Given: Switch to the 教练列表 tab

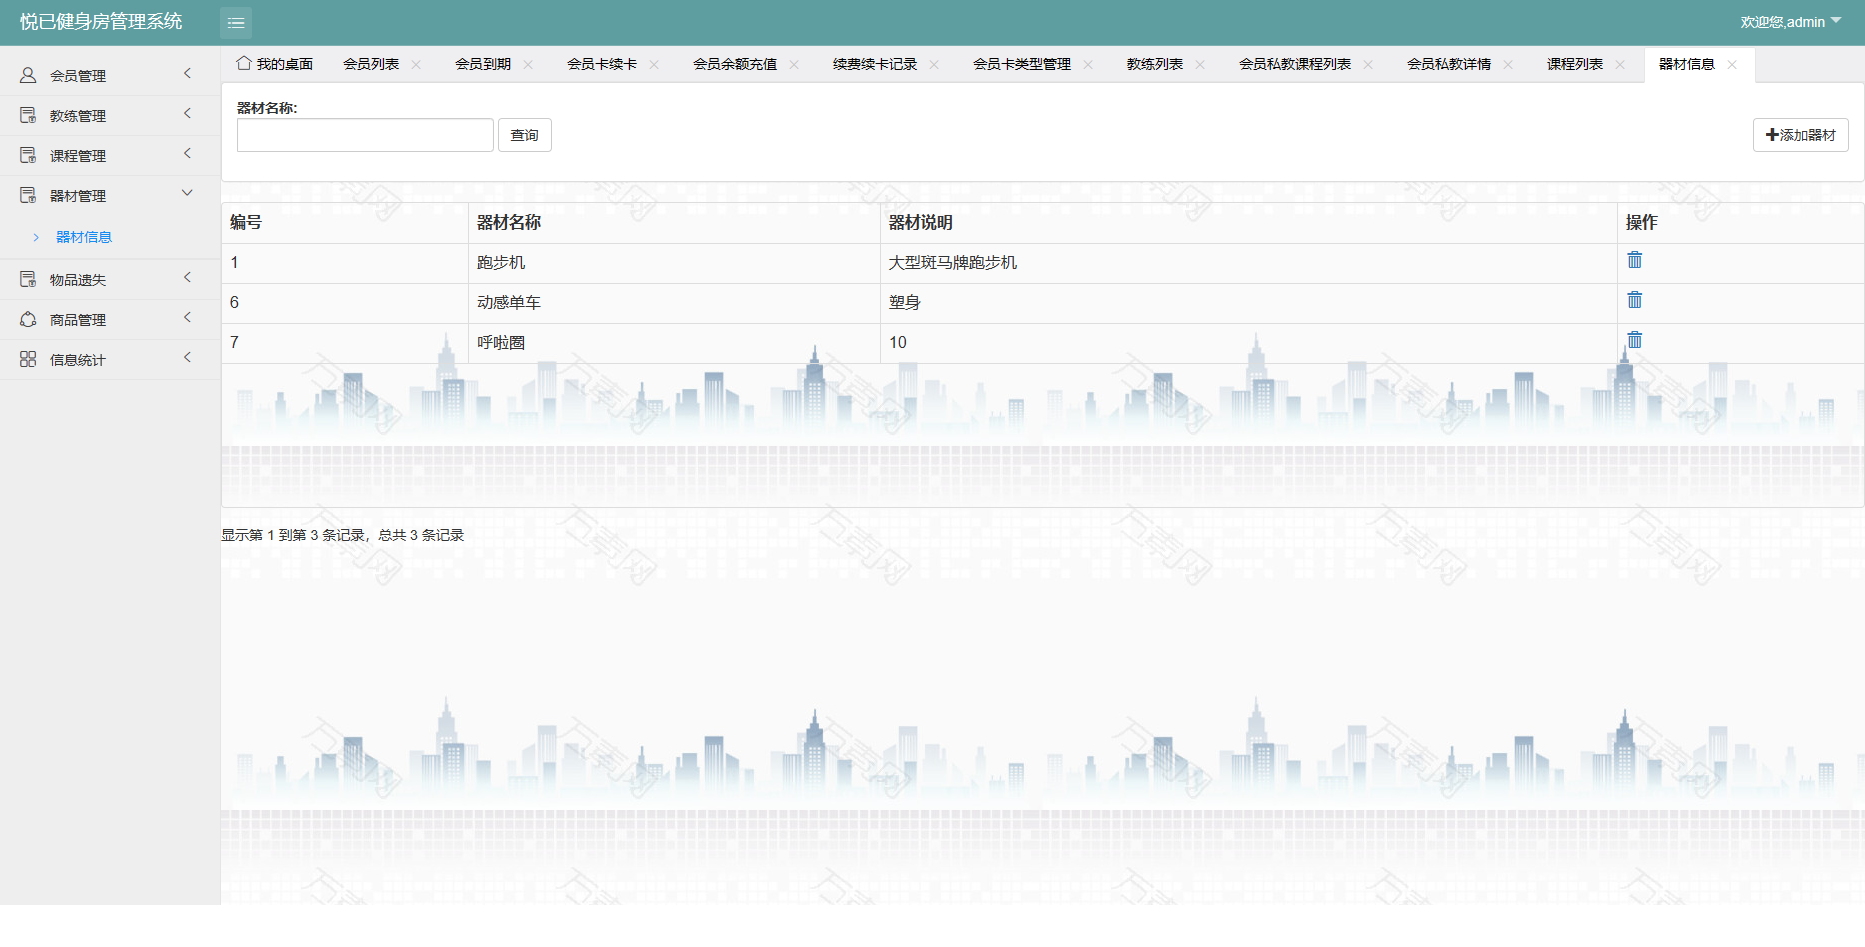Looking at the screenshot, I should (x=1154, y=64).
